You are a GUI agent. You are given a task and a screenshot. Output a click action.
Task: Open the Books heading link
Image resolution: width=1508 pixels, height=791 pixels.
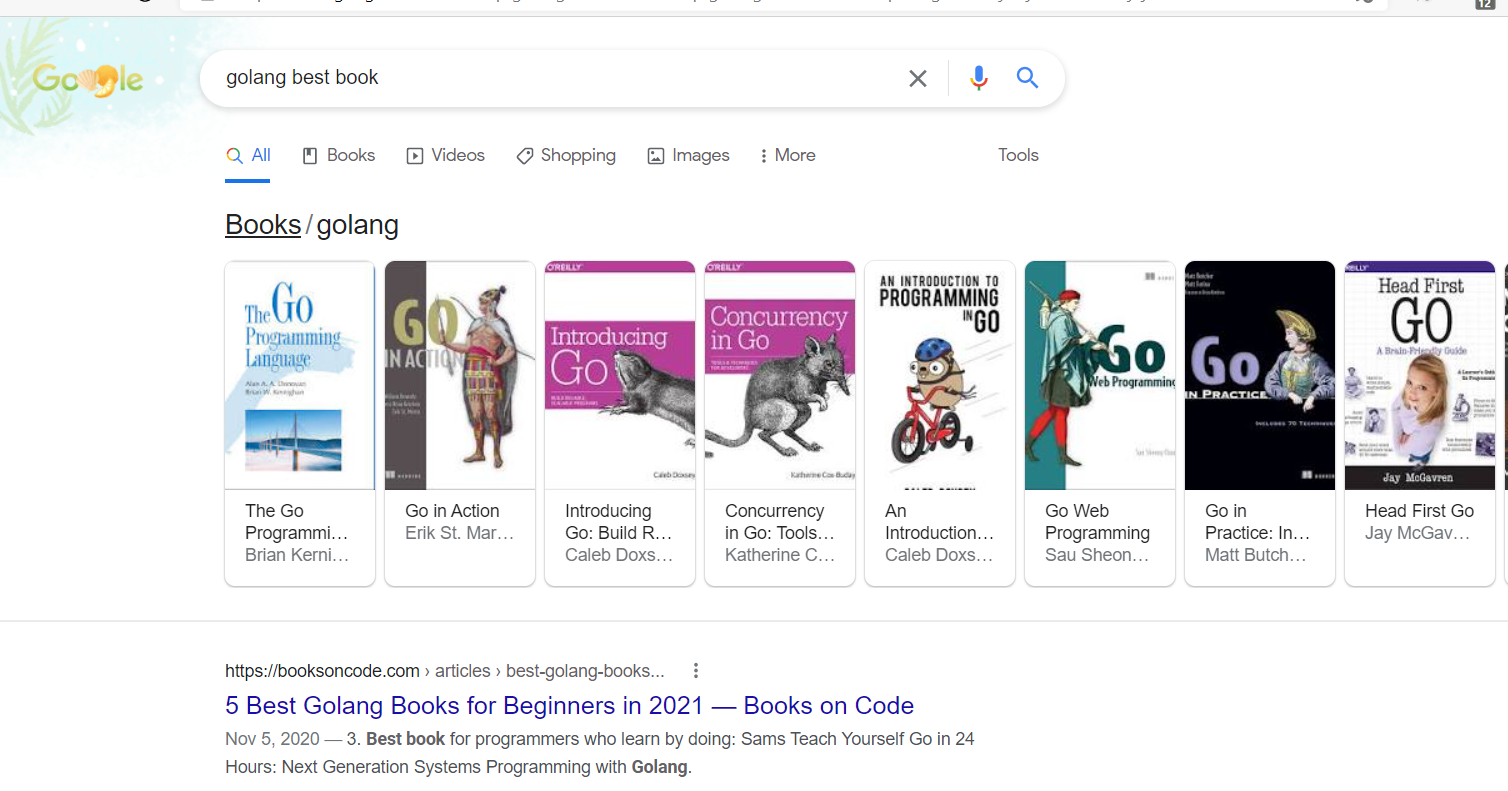(x=263, y=225)
